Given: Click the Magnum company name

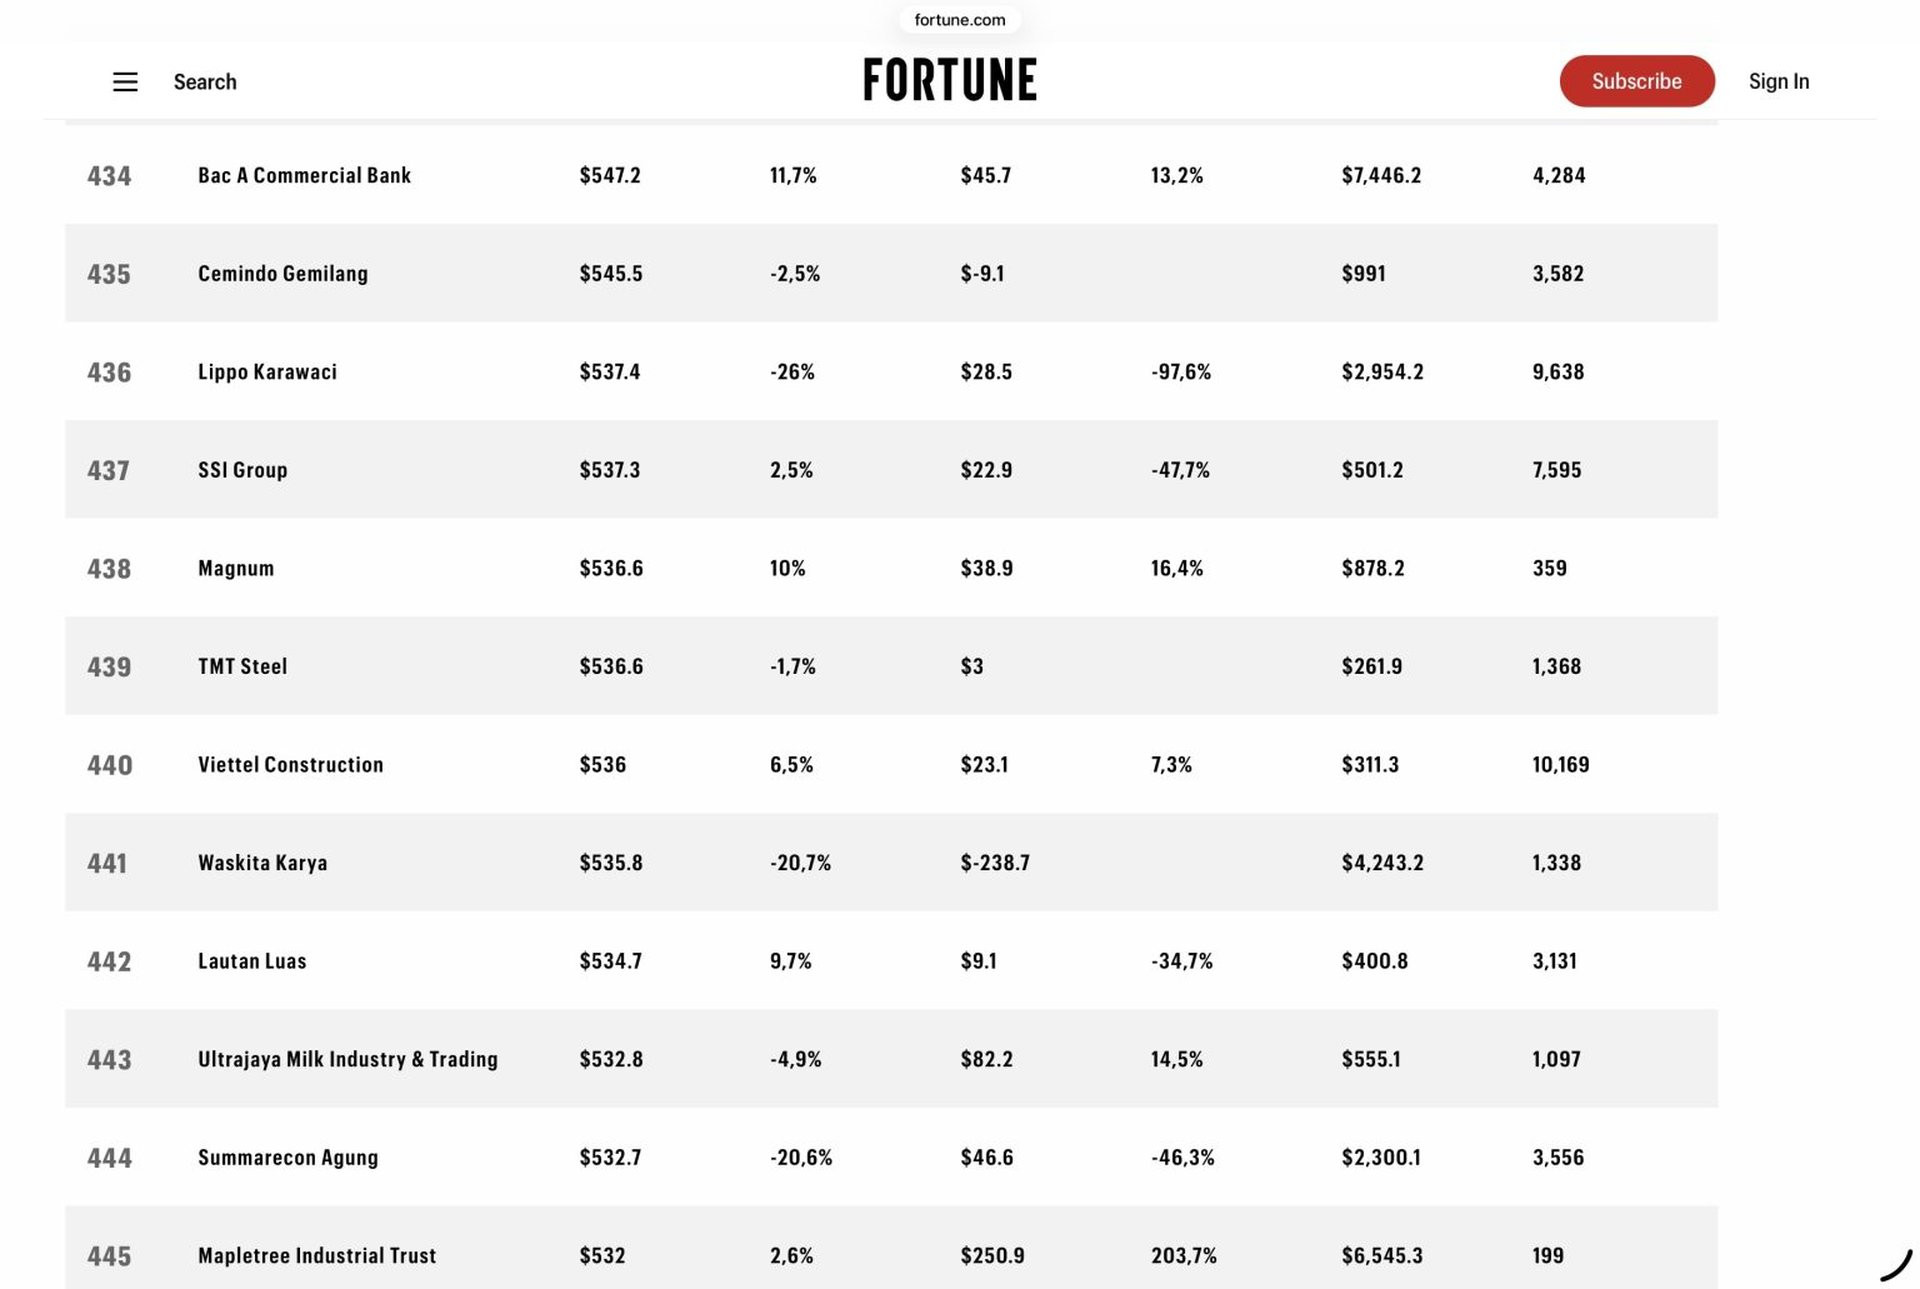Looking at the screenshot, I should point(236,568).
